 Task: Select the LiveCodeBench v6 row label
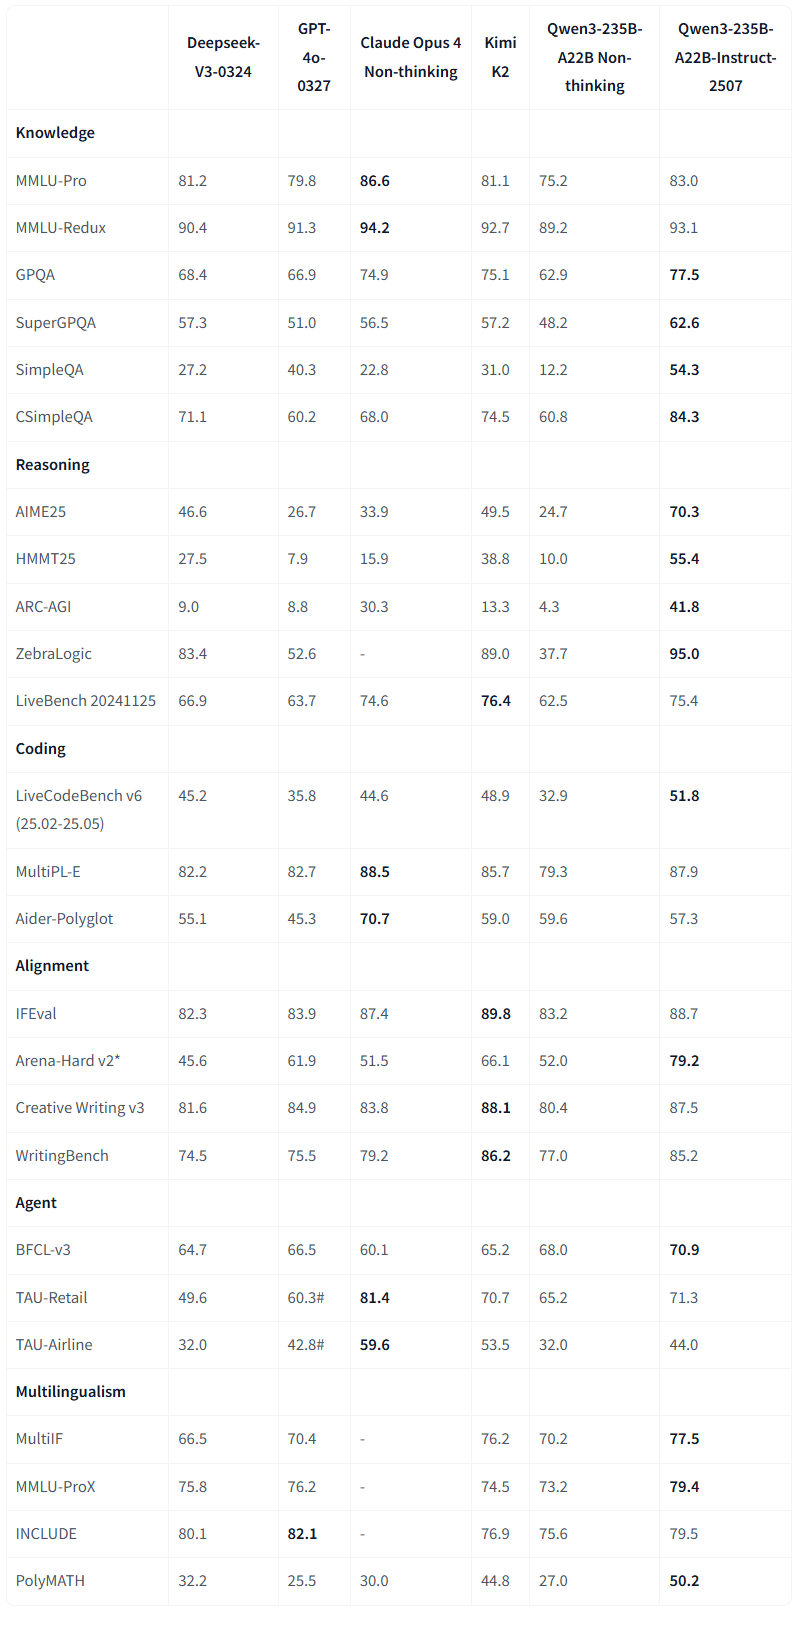pos(79,796)
